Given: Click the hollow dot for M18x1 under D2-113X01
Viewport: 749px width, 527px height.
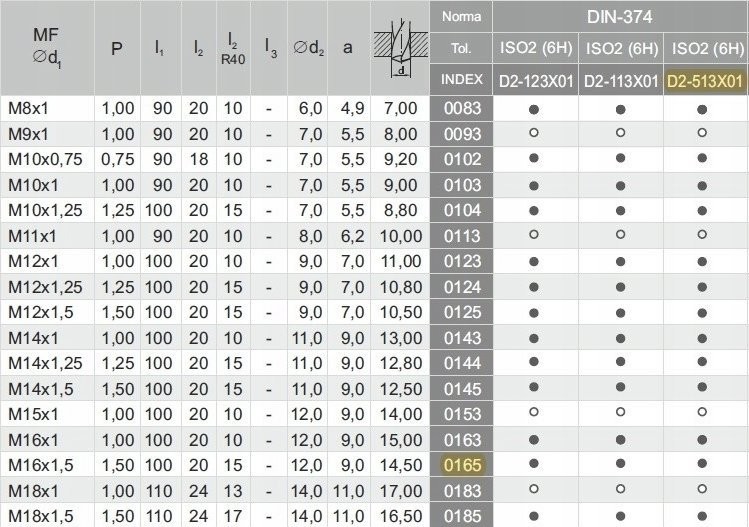Looking at the screenshot, I should (620, 490).
